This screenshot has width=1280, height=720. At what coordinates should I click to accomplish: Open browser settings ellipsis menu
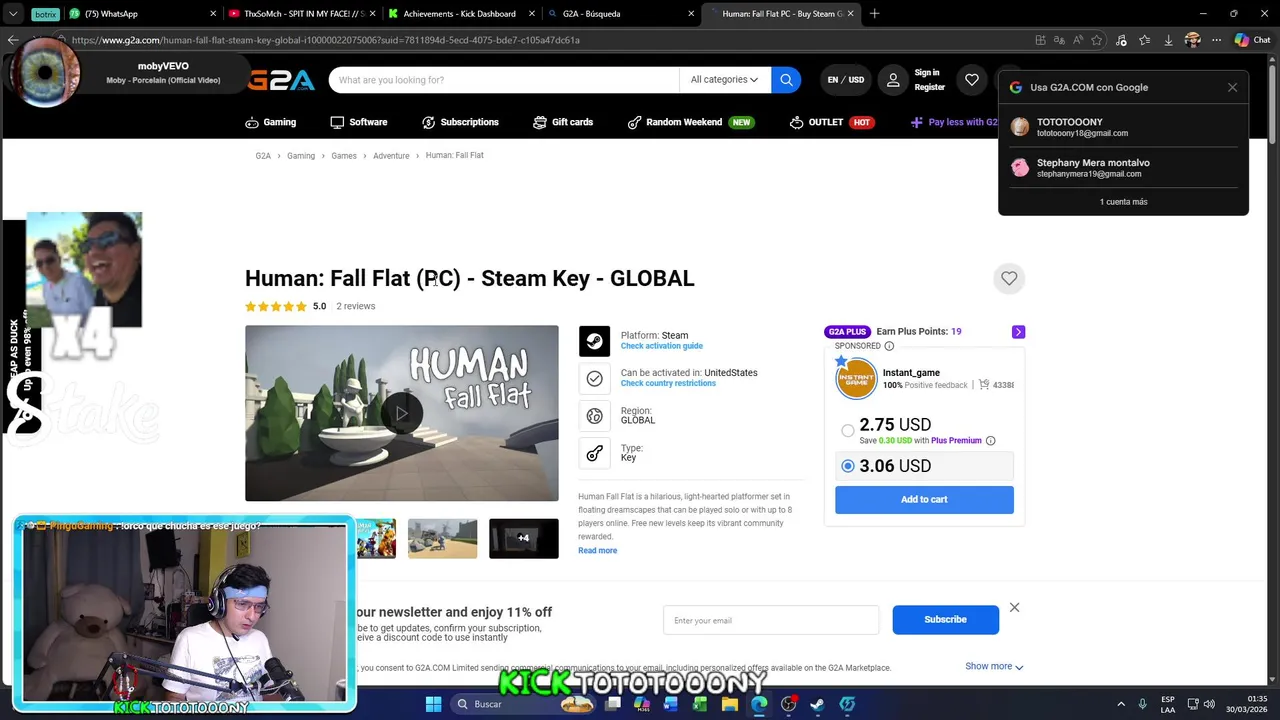click(1216, 40)
